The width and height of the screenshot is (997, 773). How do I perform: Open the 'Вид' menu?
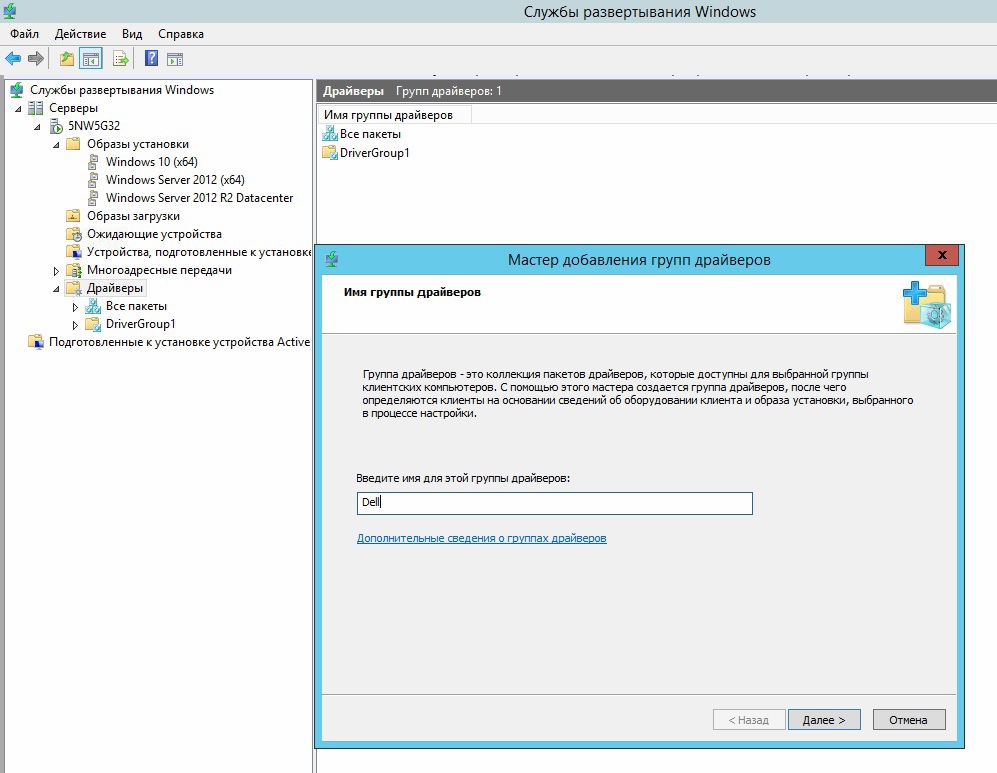tap(130, 33)
